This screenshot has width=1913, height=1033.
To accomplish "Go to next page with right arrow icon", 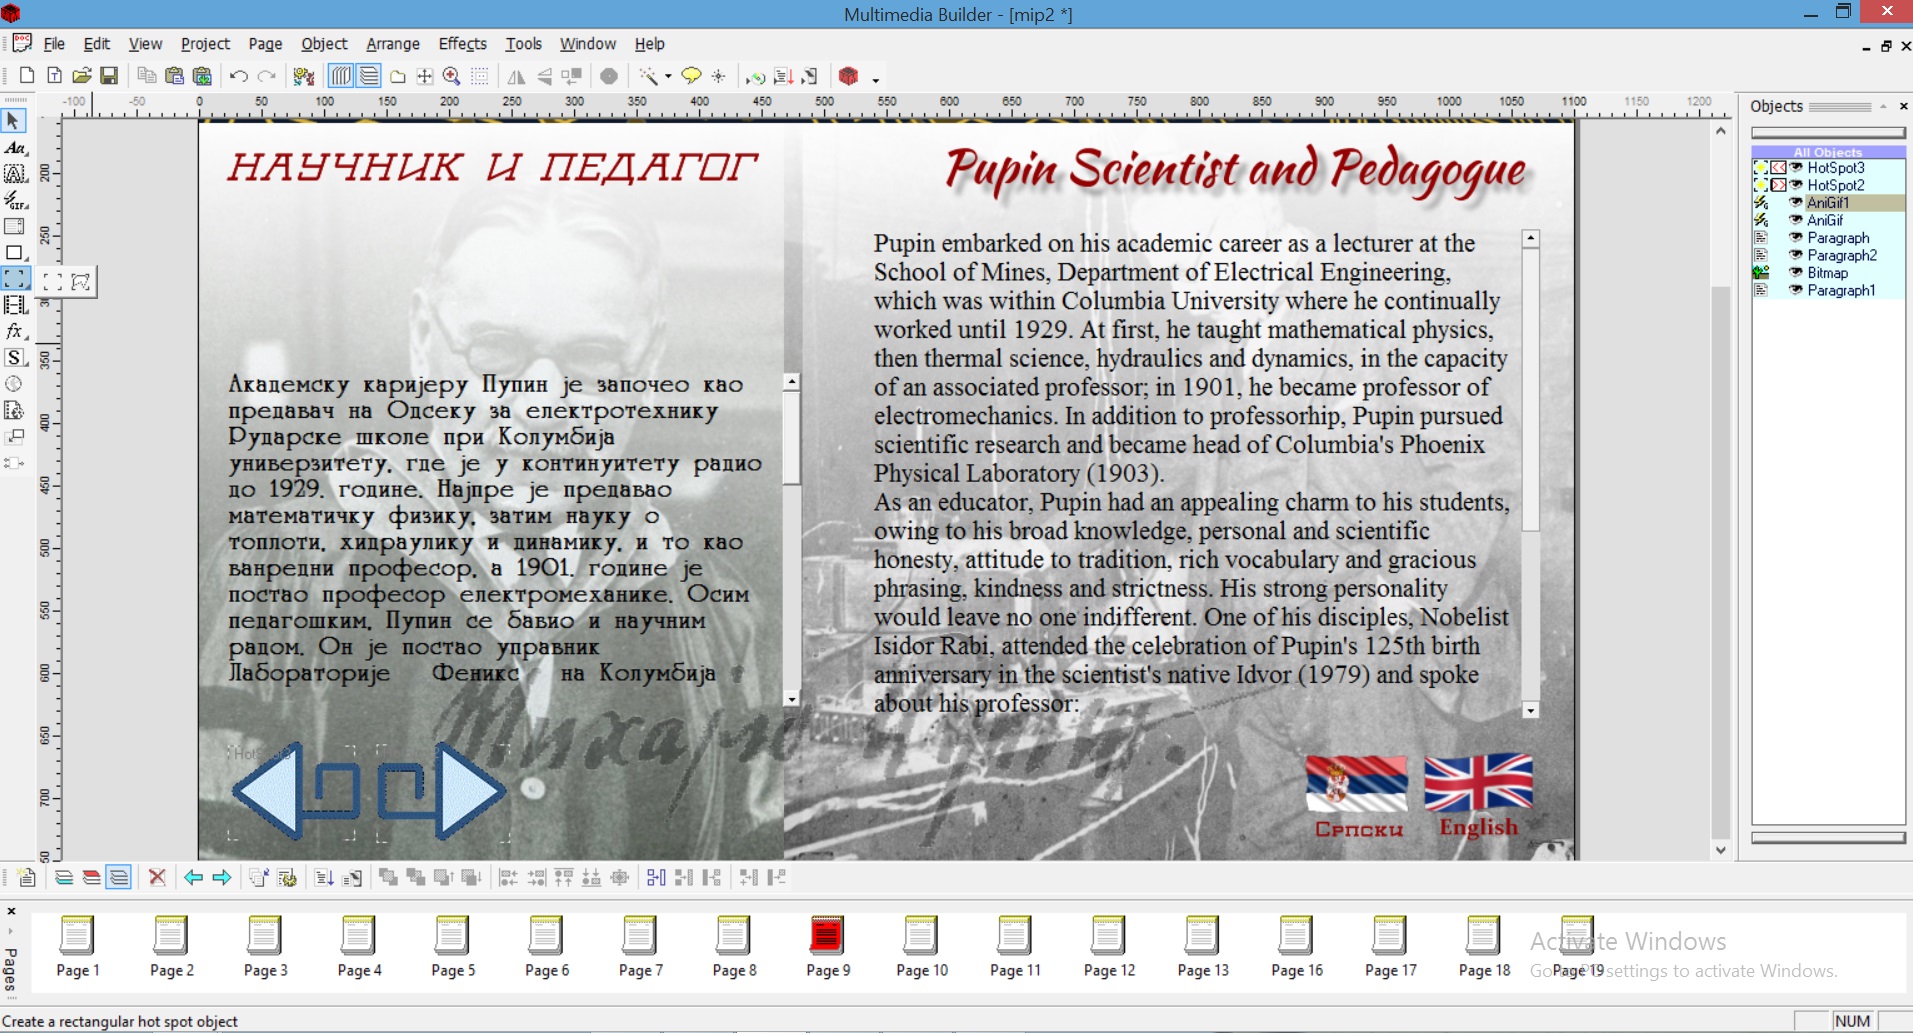I will [x=222, y=877].
